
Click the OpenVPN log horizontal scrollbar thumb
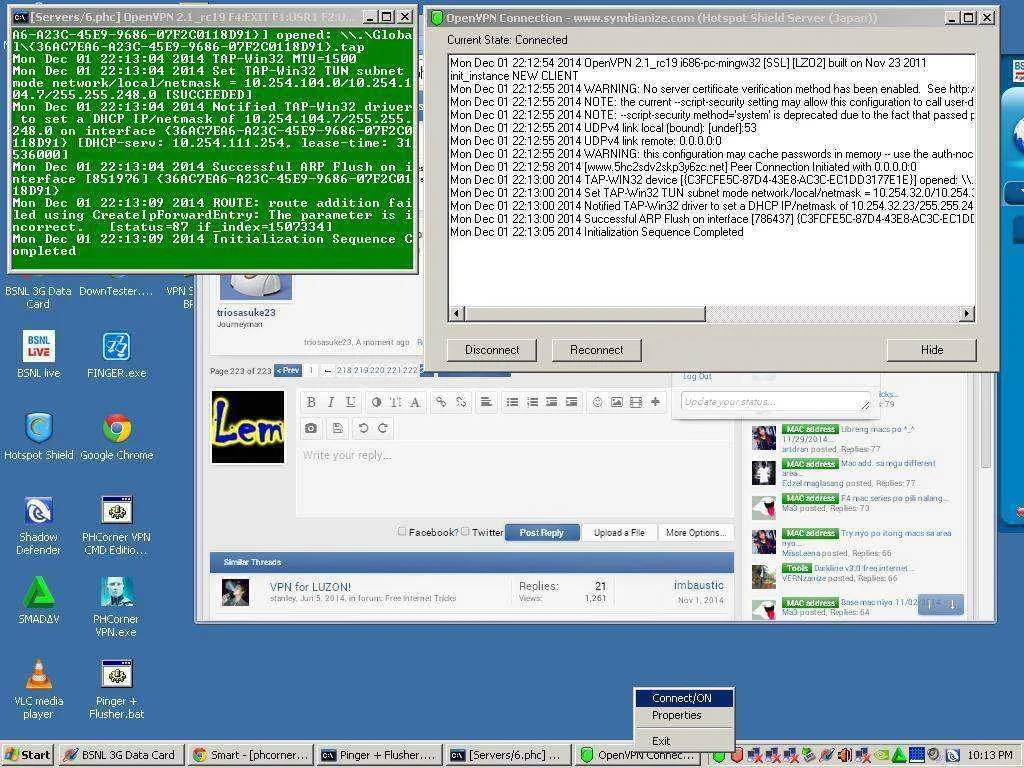[585, 314]
